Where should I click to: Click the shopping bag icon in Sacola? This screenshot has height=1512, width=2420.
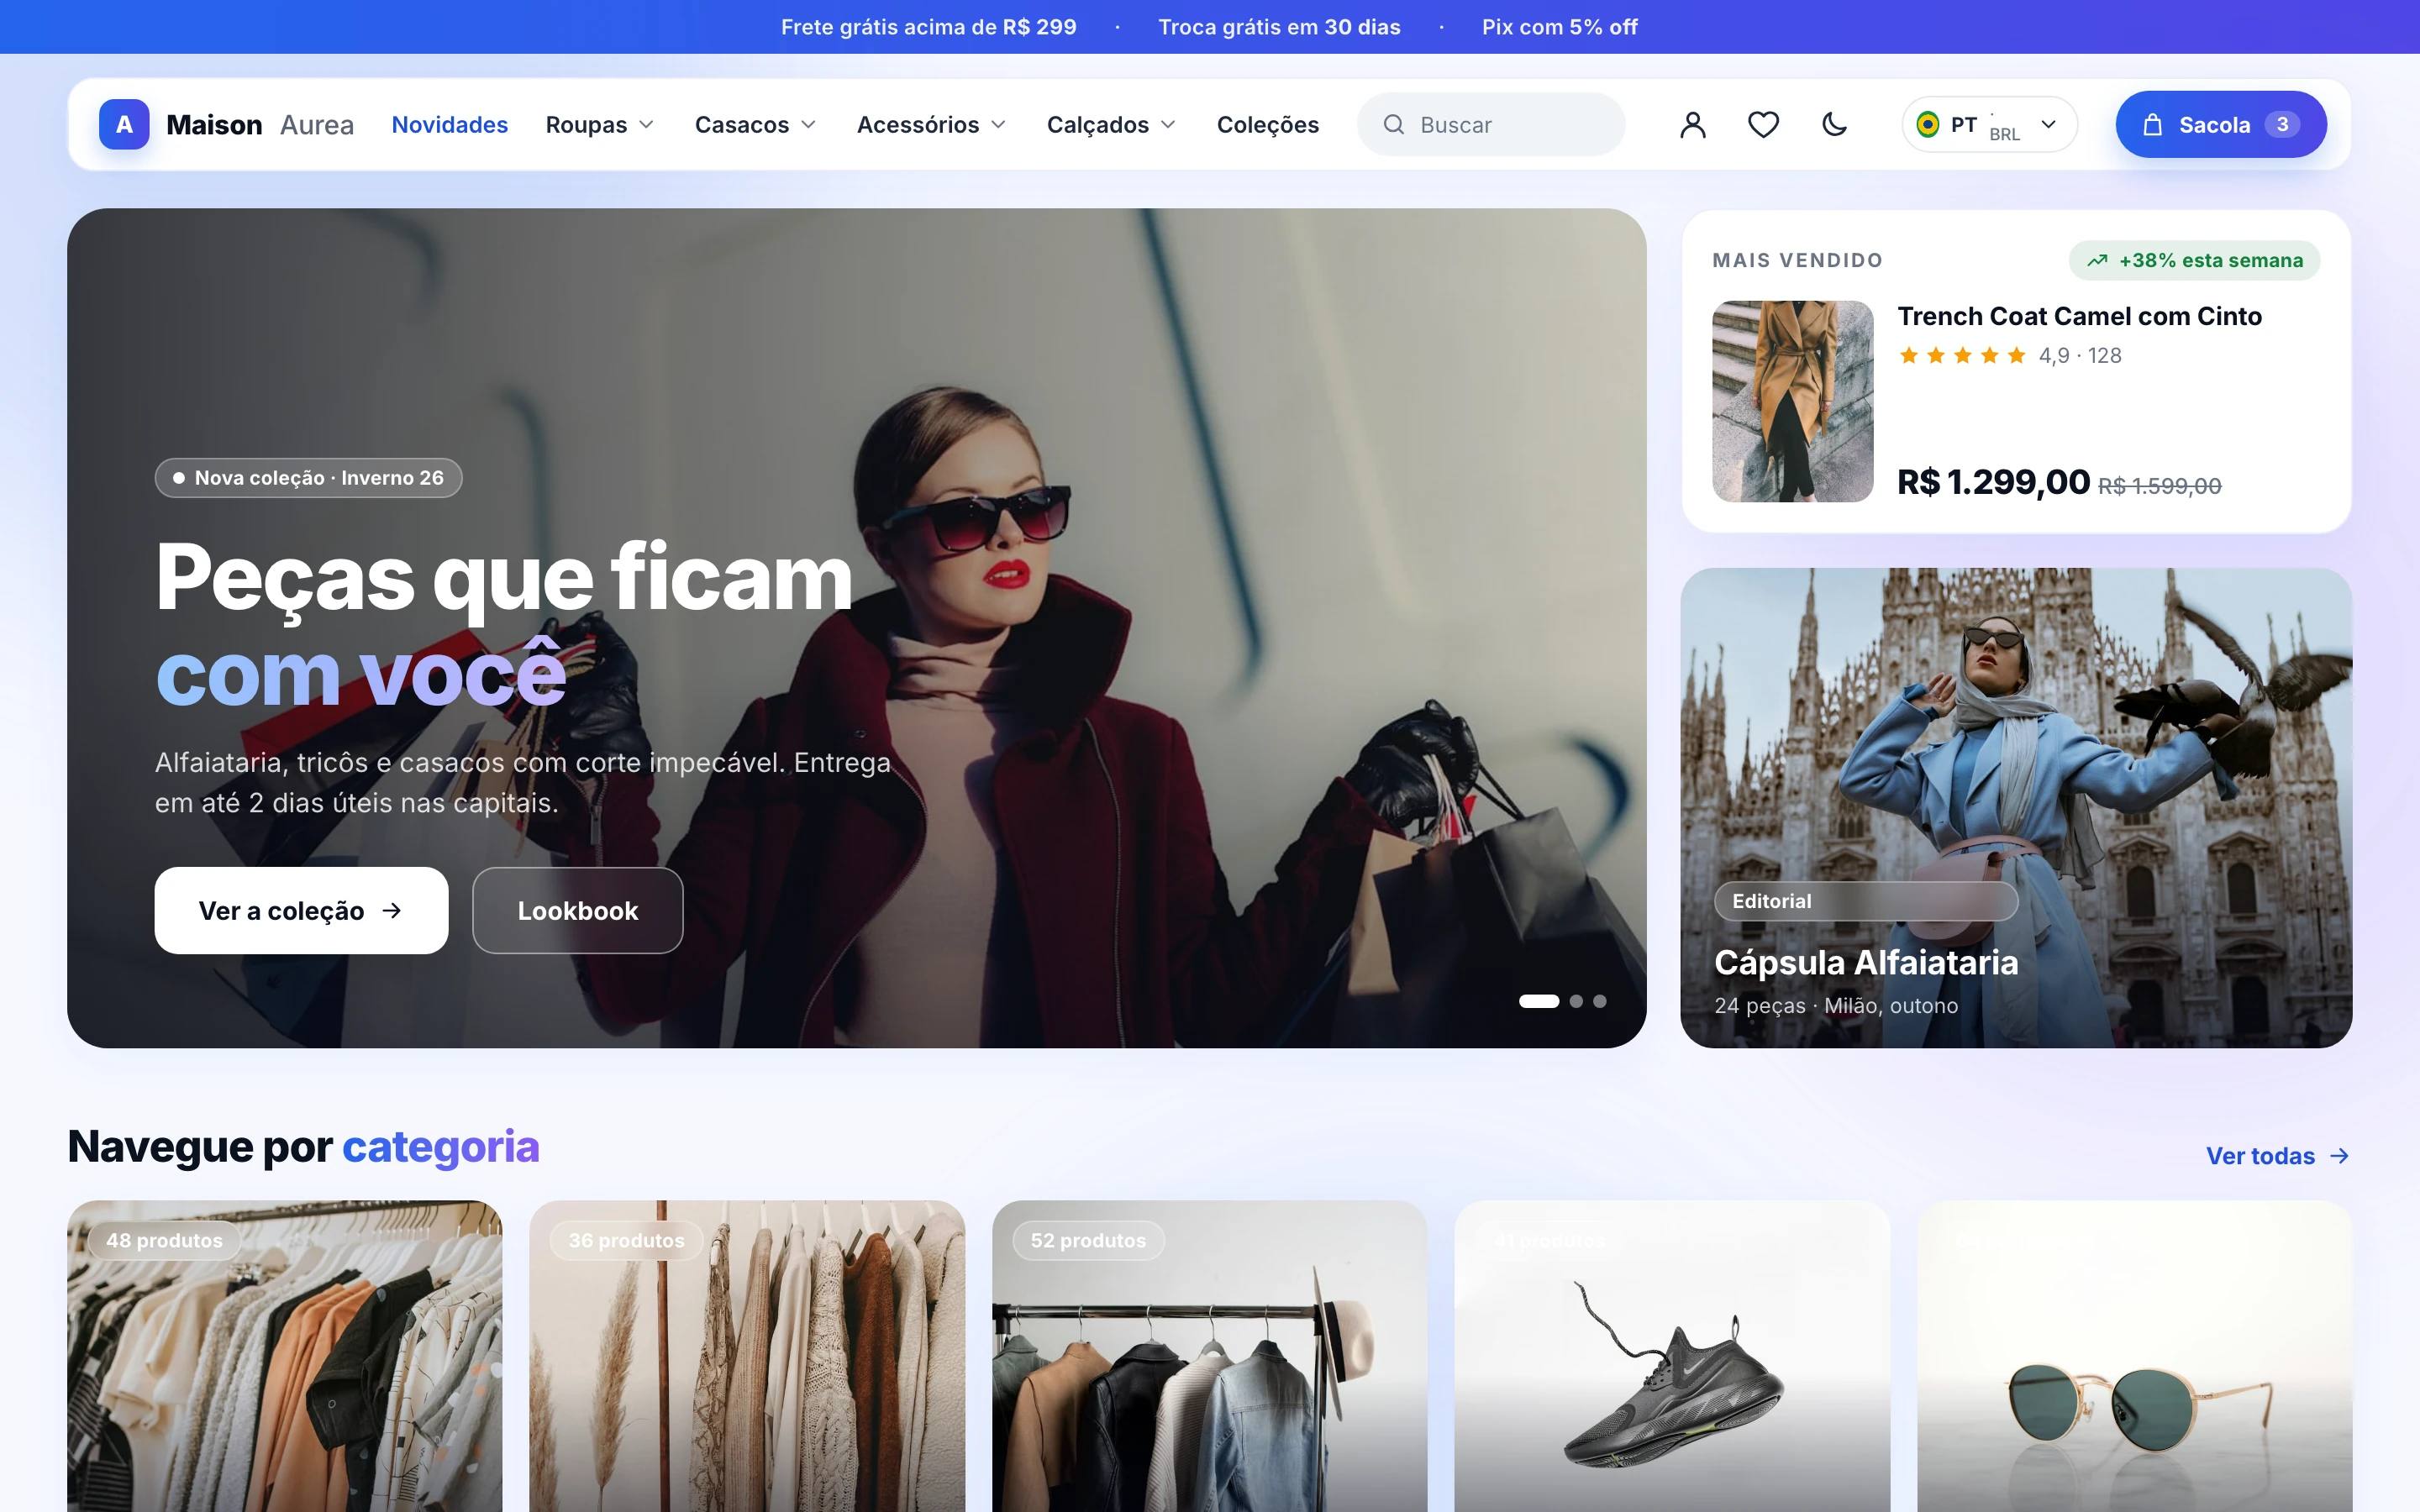(x=2152, y=125)
